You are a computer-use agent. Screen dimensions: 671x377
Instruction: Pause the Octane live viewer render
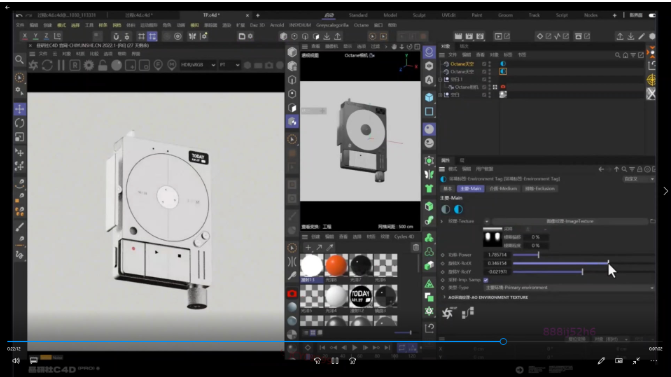coord(61,65)
